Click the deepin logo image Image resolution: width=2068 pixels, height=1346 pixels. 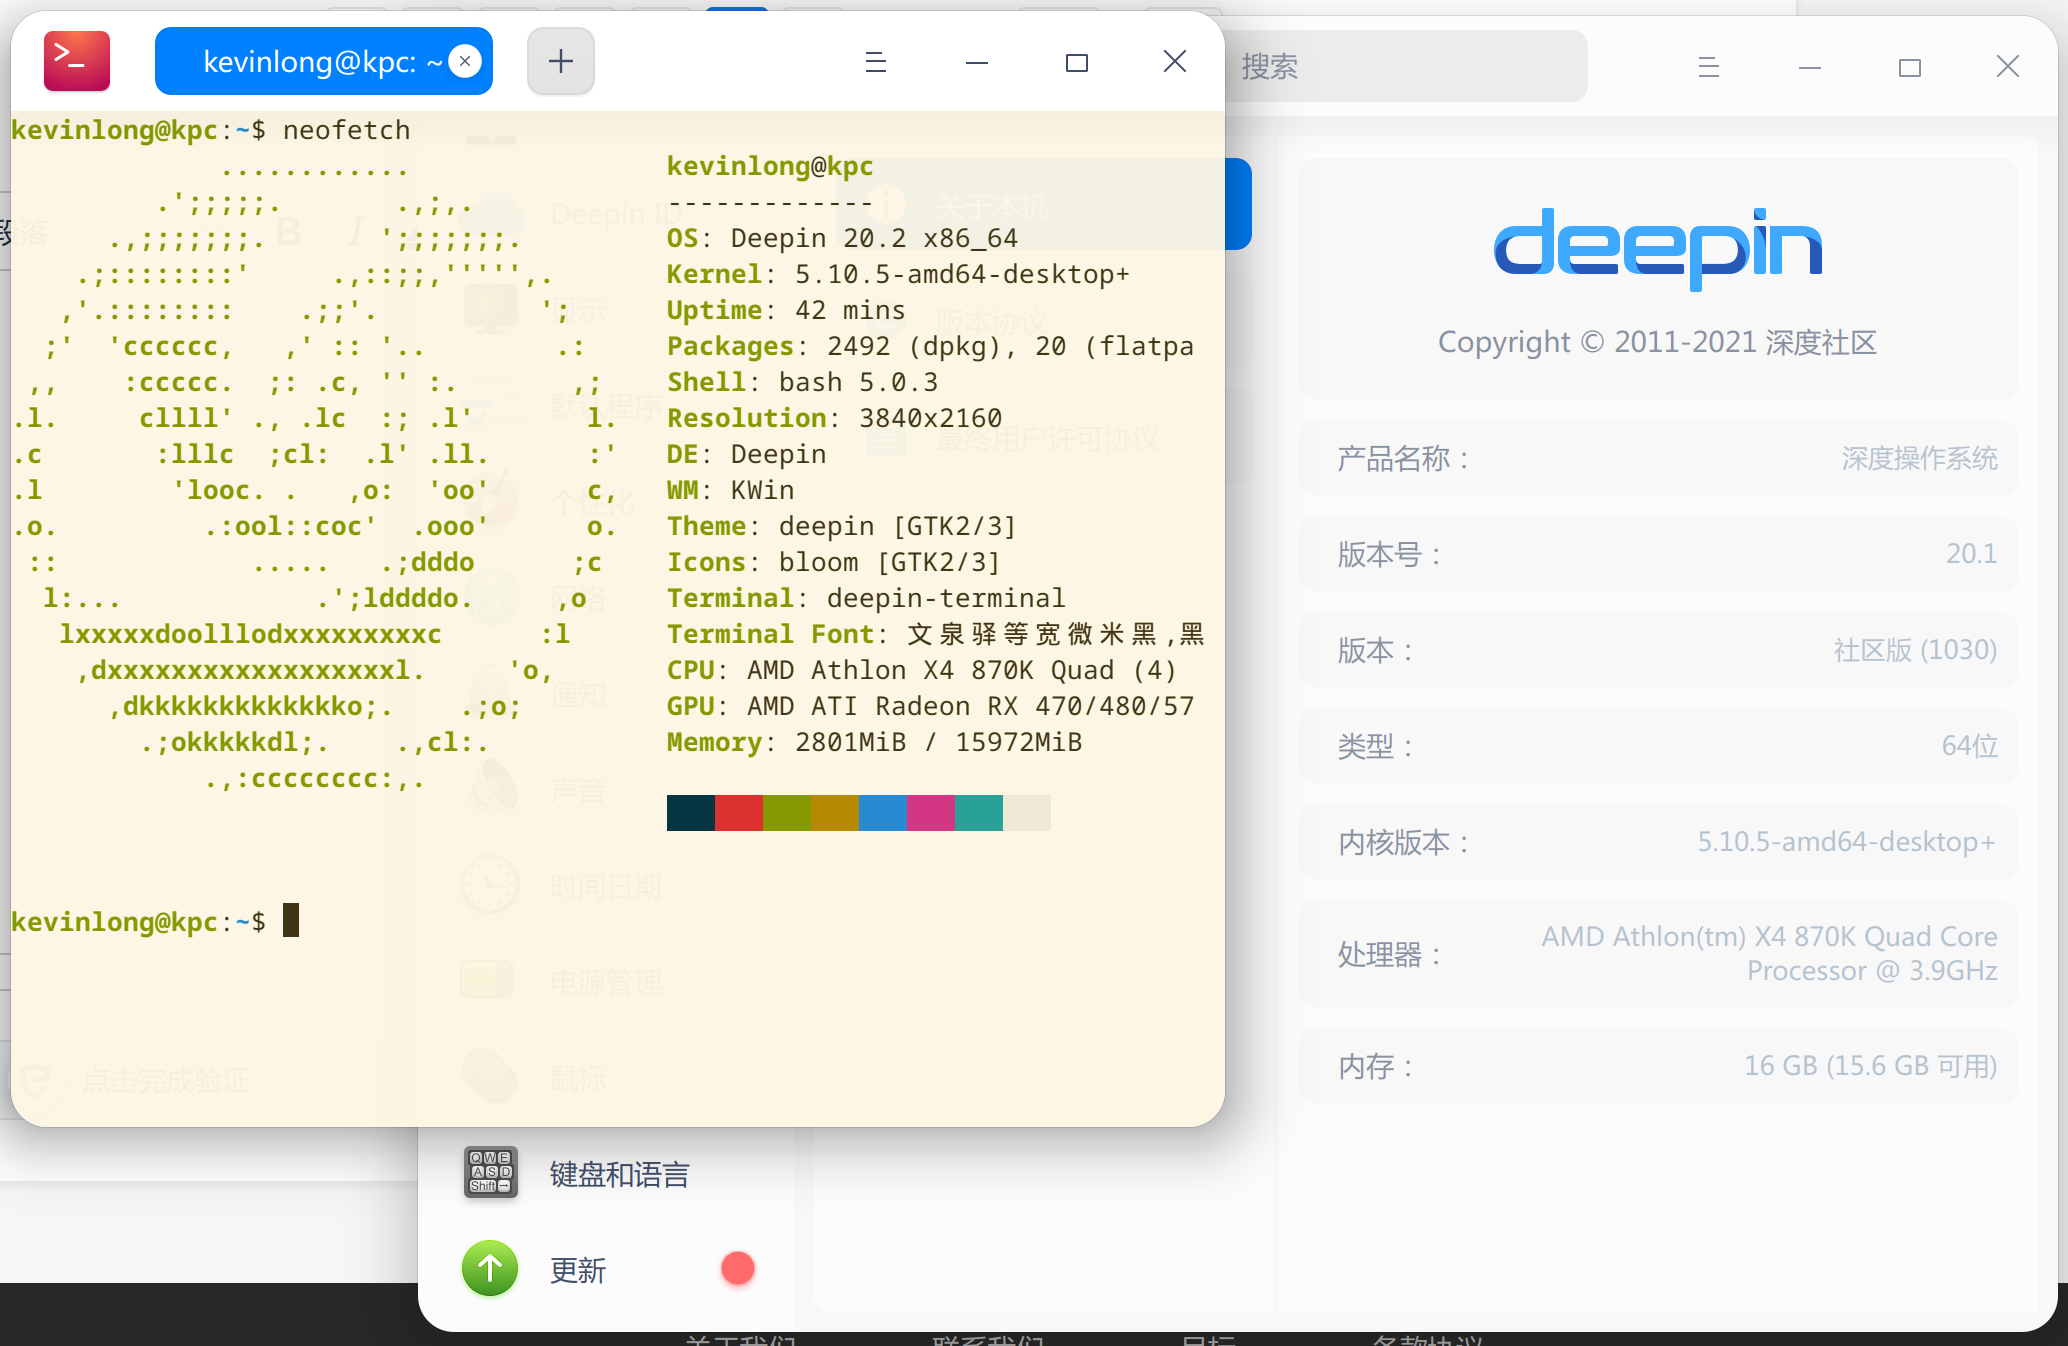pyautogui.click(x=1657, y=247)
